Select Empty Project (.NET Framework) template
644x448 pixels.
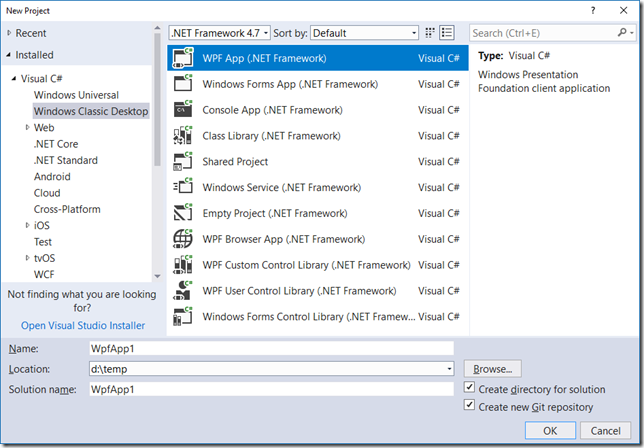coord(317,213)
